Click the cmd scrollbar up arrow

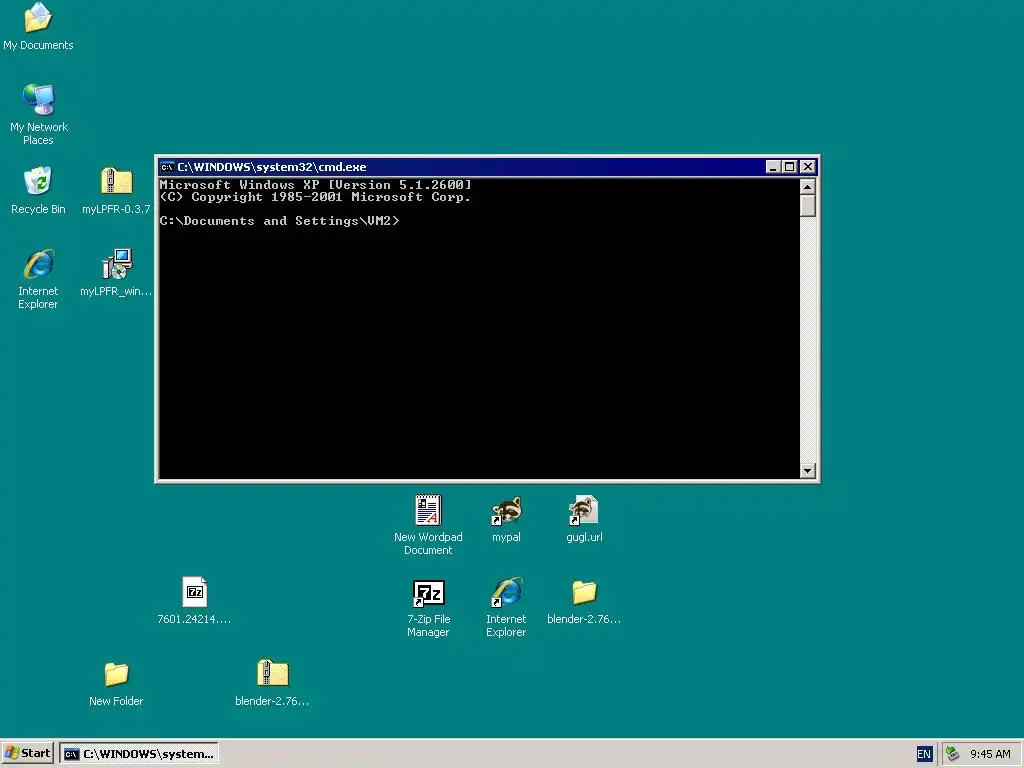808,187
